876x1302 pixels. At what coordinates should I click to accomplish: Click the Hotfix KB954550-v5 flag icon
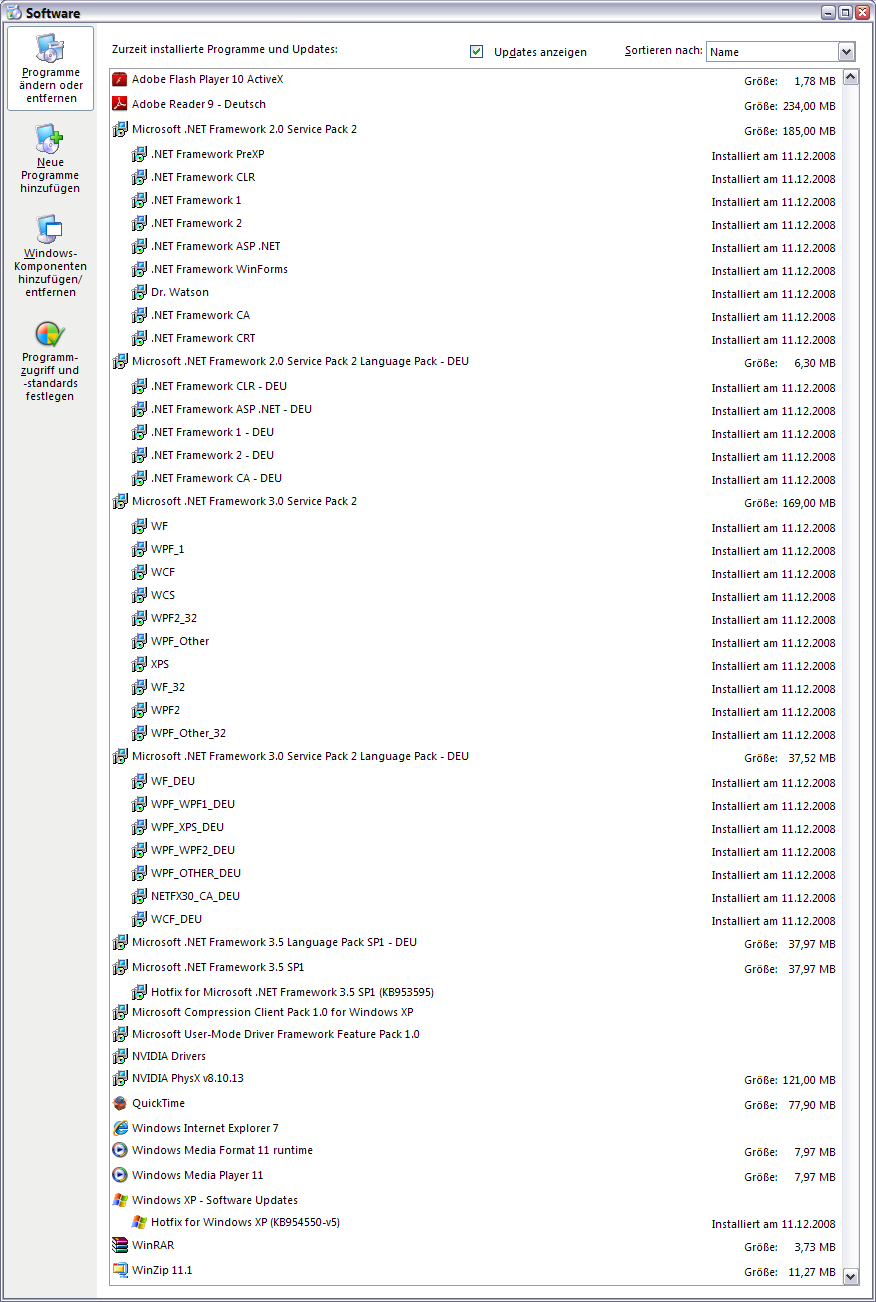(139, 1222)
